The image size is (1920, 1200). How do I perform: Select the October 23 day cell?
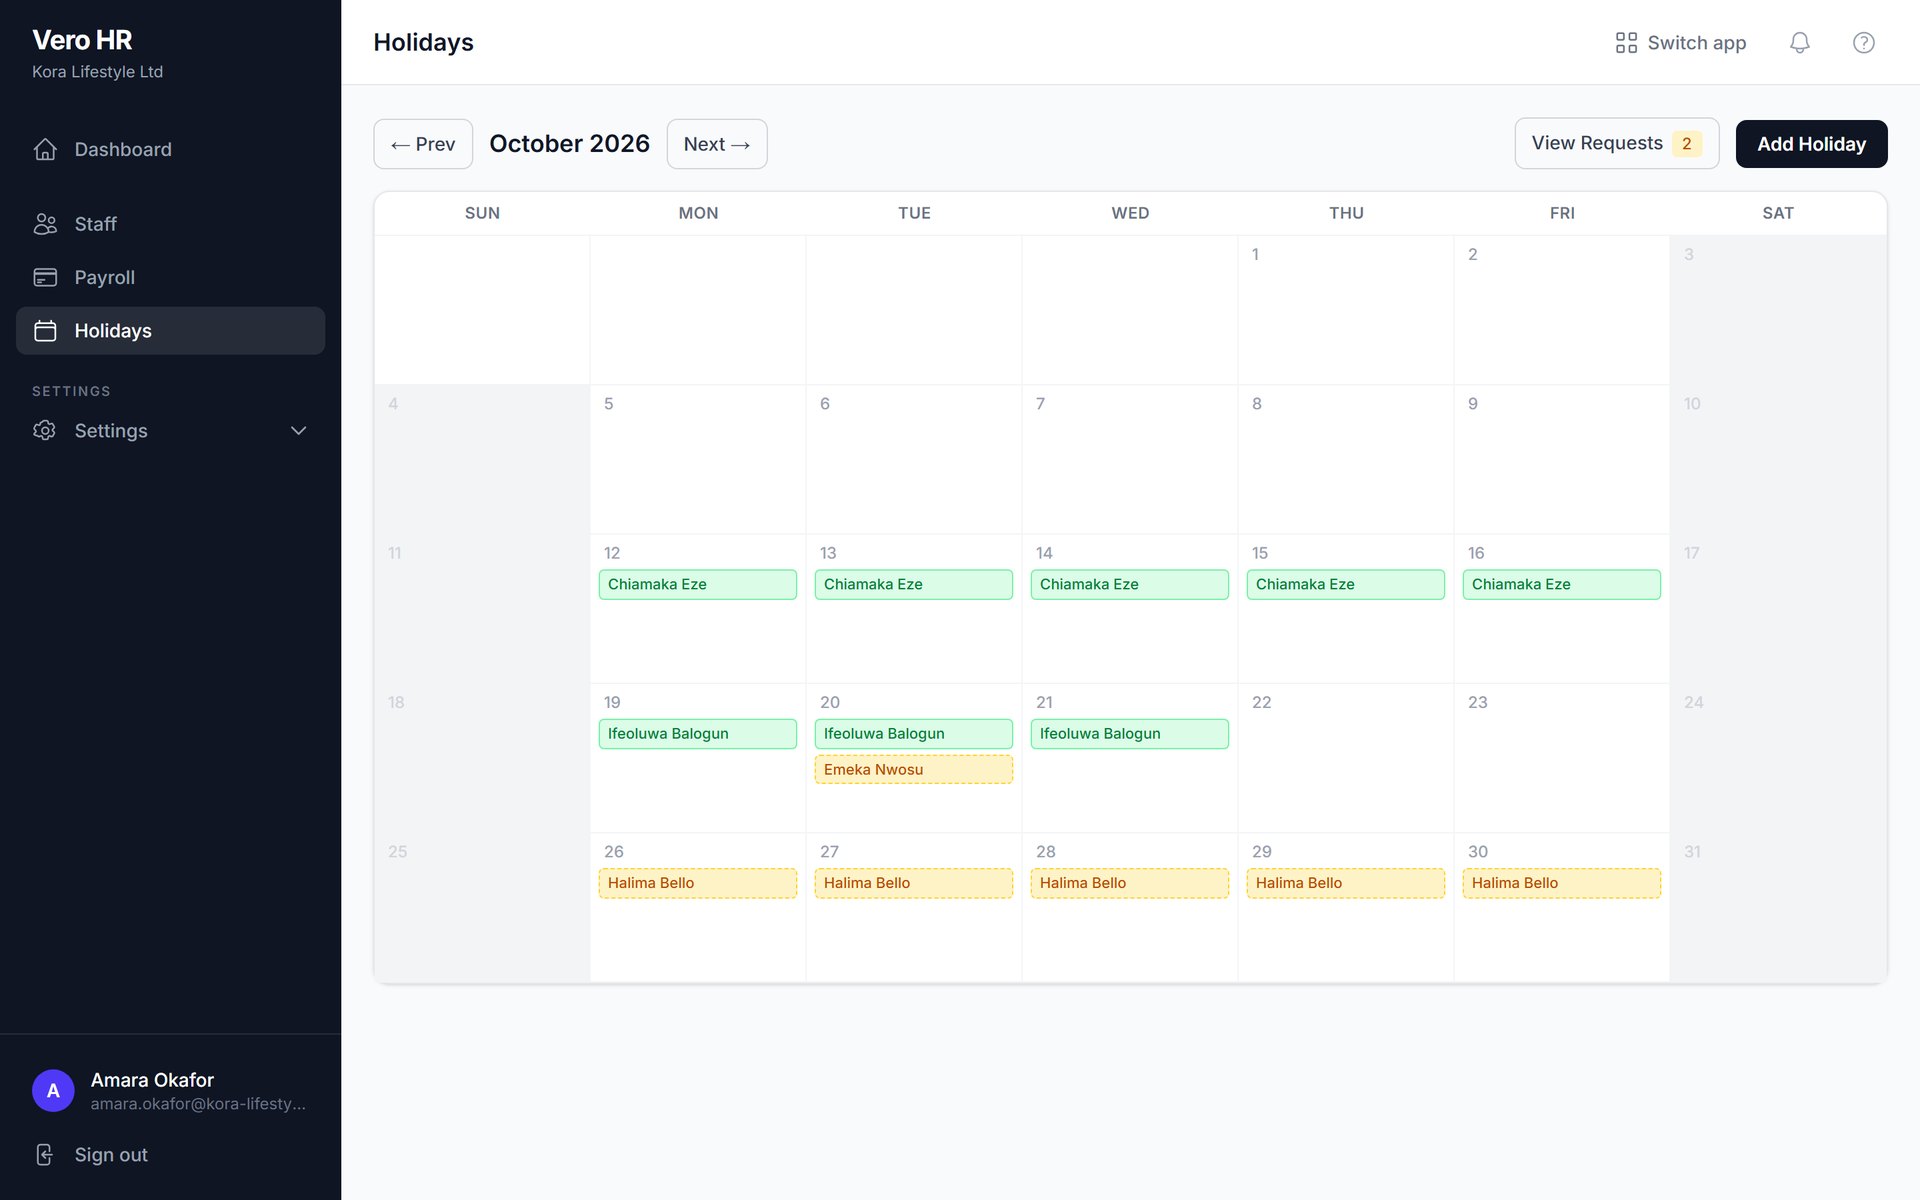tap(1562, 758)
